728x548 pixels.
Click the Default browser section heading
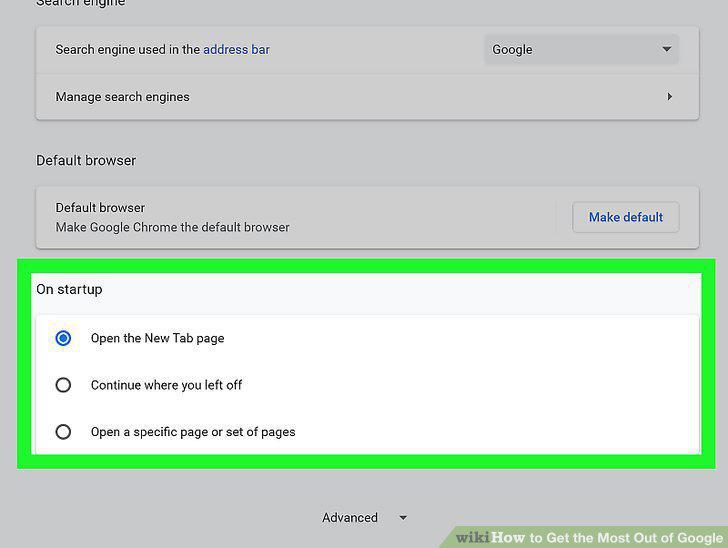pyautogui.click(x=86, y=160)
